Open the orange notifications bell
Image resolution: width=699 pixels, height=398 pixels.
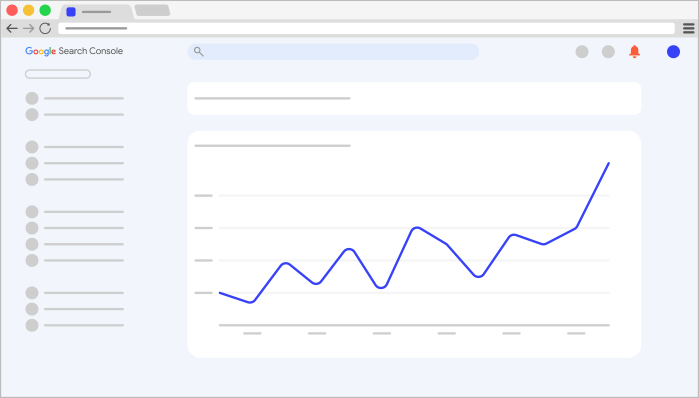[634, 52]
